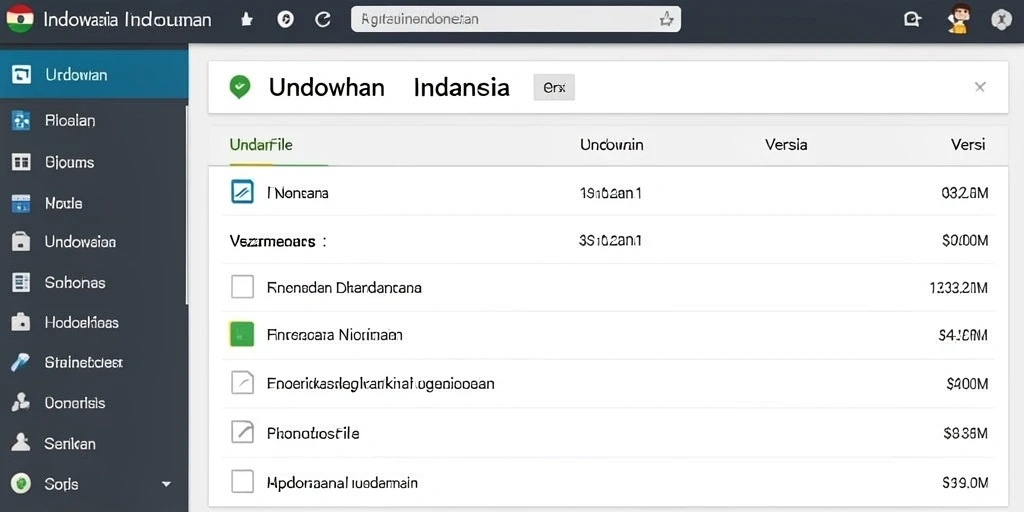Close the Undowhan Indansia panel
Image resolution: width=1024 pixels, height=512 pixels.
(x=980, y=87)
